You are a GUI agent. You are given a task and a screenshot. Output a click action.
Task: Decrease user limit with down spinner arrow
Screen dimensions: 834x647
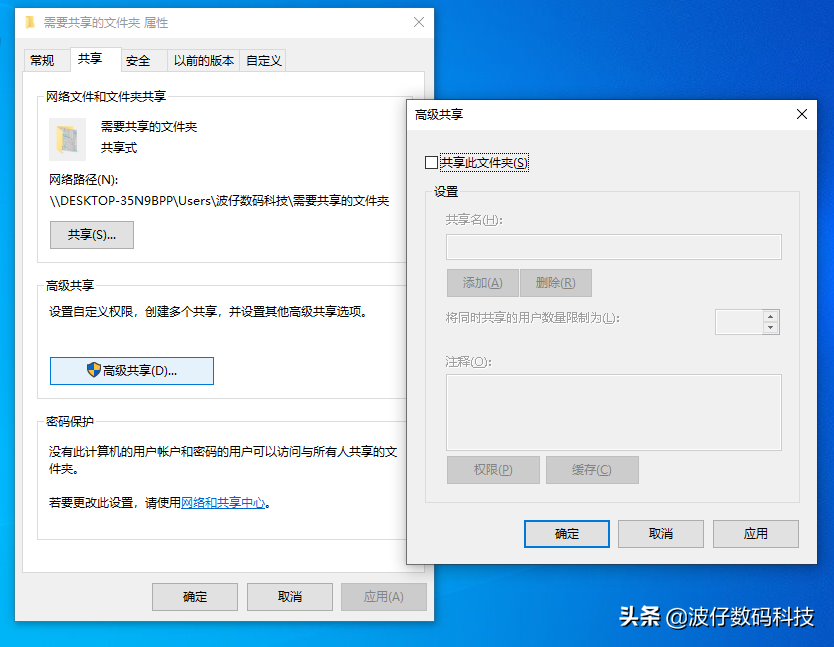[771, 328]
